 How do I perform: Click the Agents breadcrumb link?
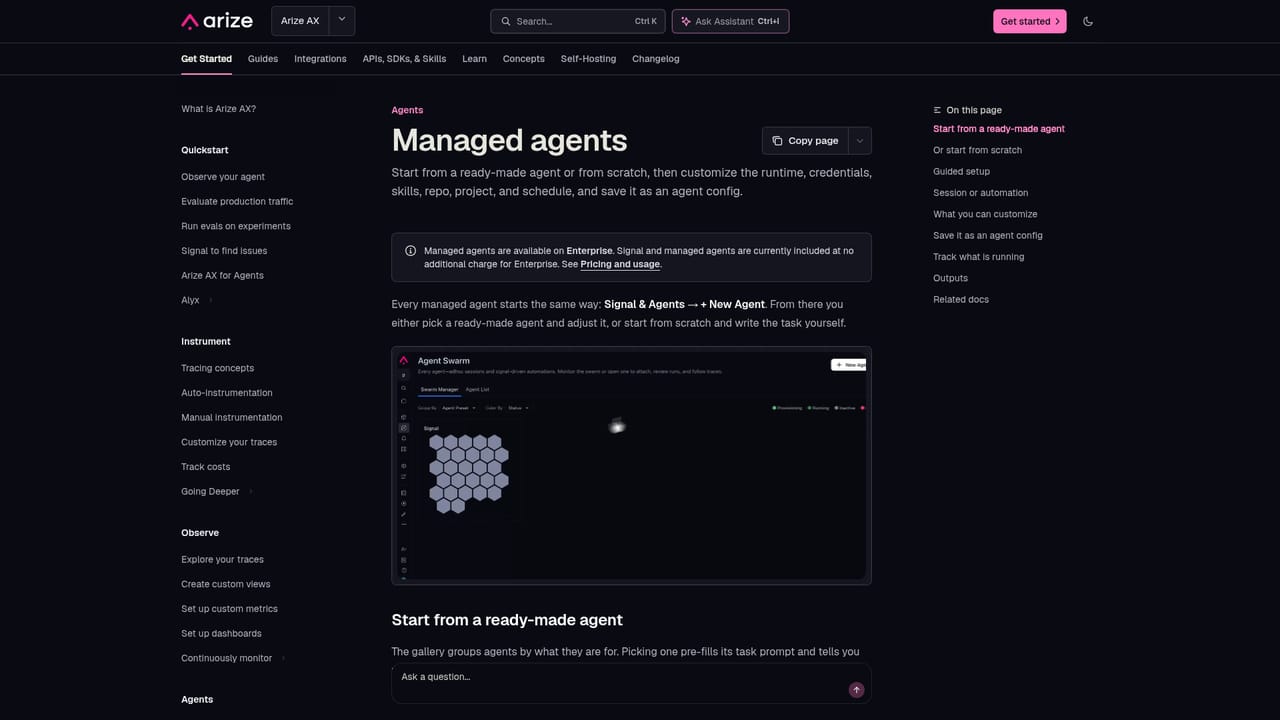(x=407, y=110)
